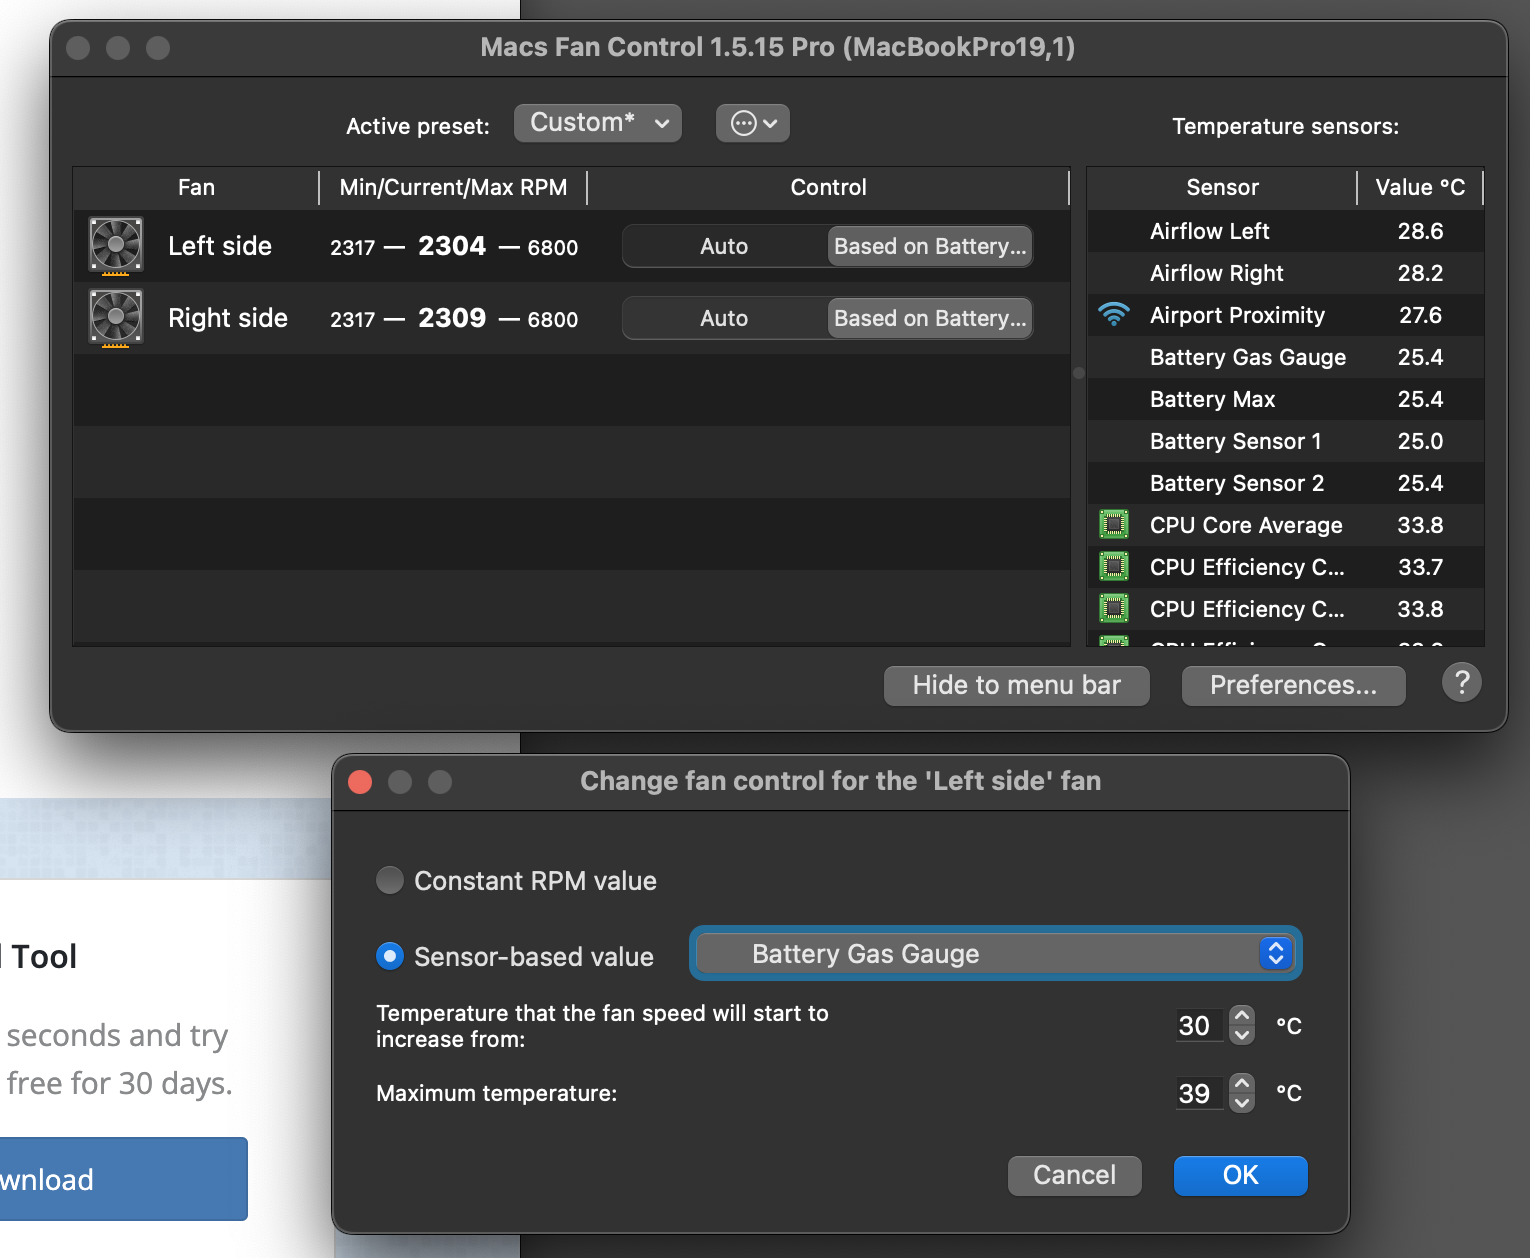
Task: Click the CPU Core Average chip icon
Action: click(1113, 525)
